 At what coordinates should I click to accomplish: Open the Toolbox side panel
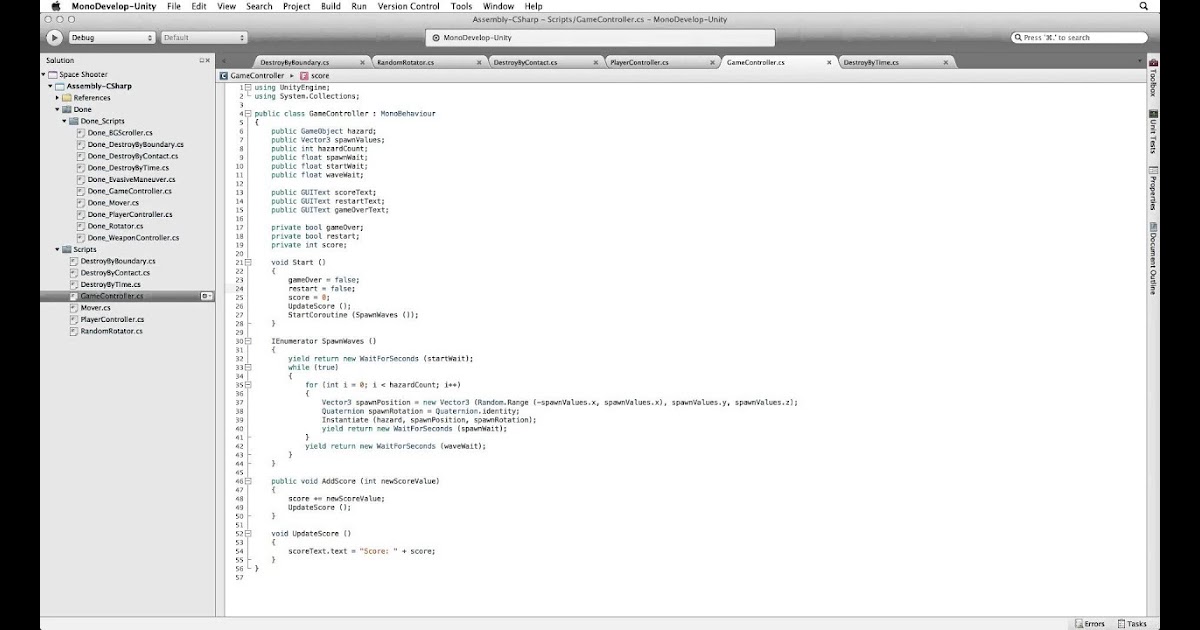coord(1153,79)
